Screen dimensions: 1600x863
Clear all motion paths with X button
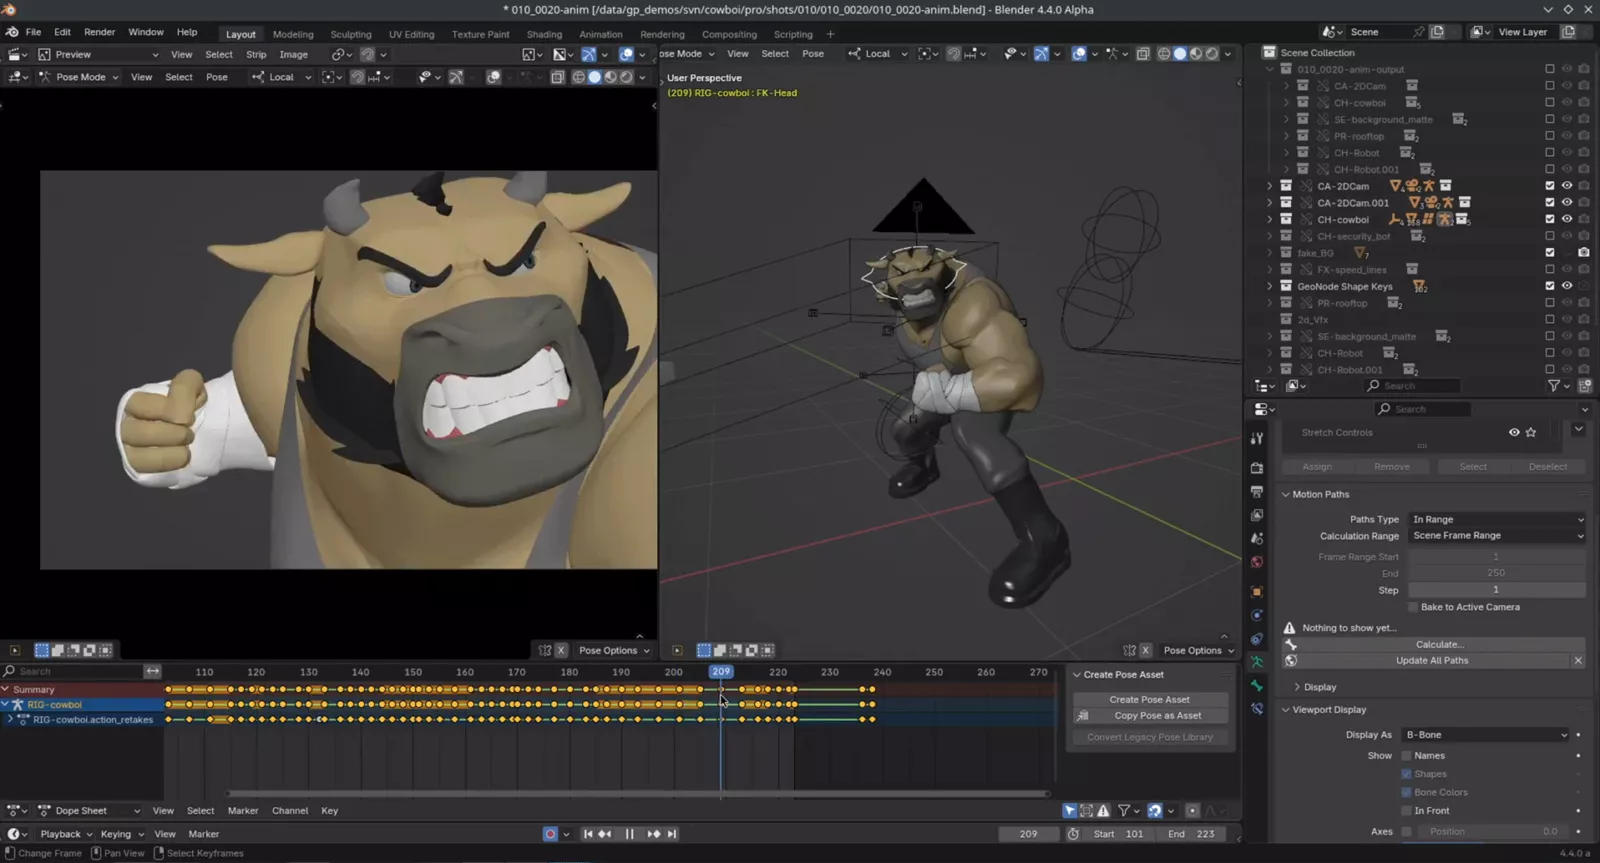(x=1578, y=661)
